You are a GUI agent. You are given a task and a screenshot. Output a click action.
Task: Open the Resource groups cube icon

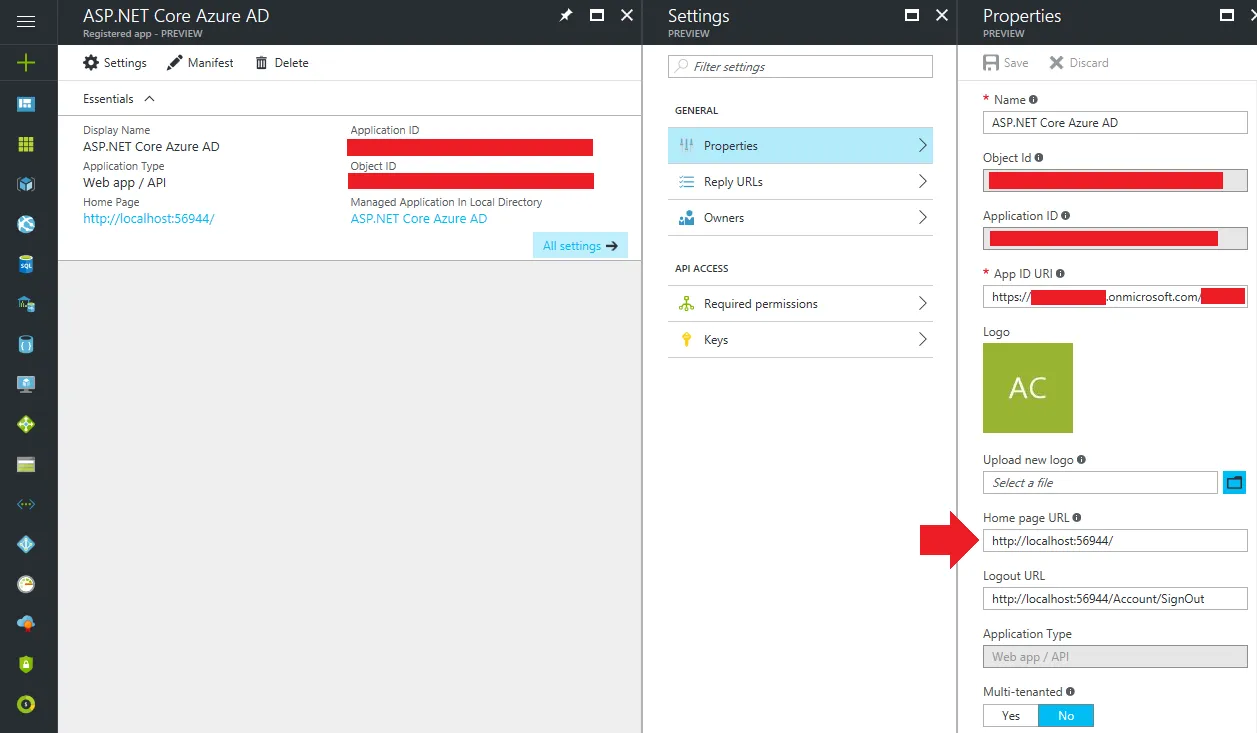[26, 184]
